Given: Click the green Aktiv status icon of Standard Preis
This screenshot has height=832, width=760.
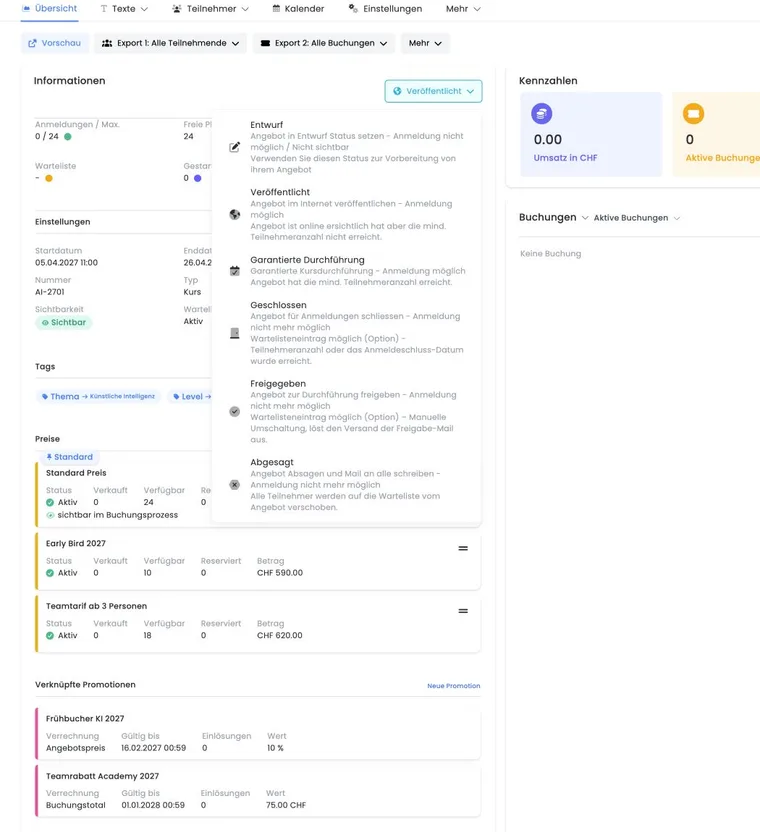Looking at the screenshot, I should pos(50,502).
